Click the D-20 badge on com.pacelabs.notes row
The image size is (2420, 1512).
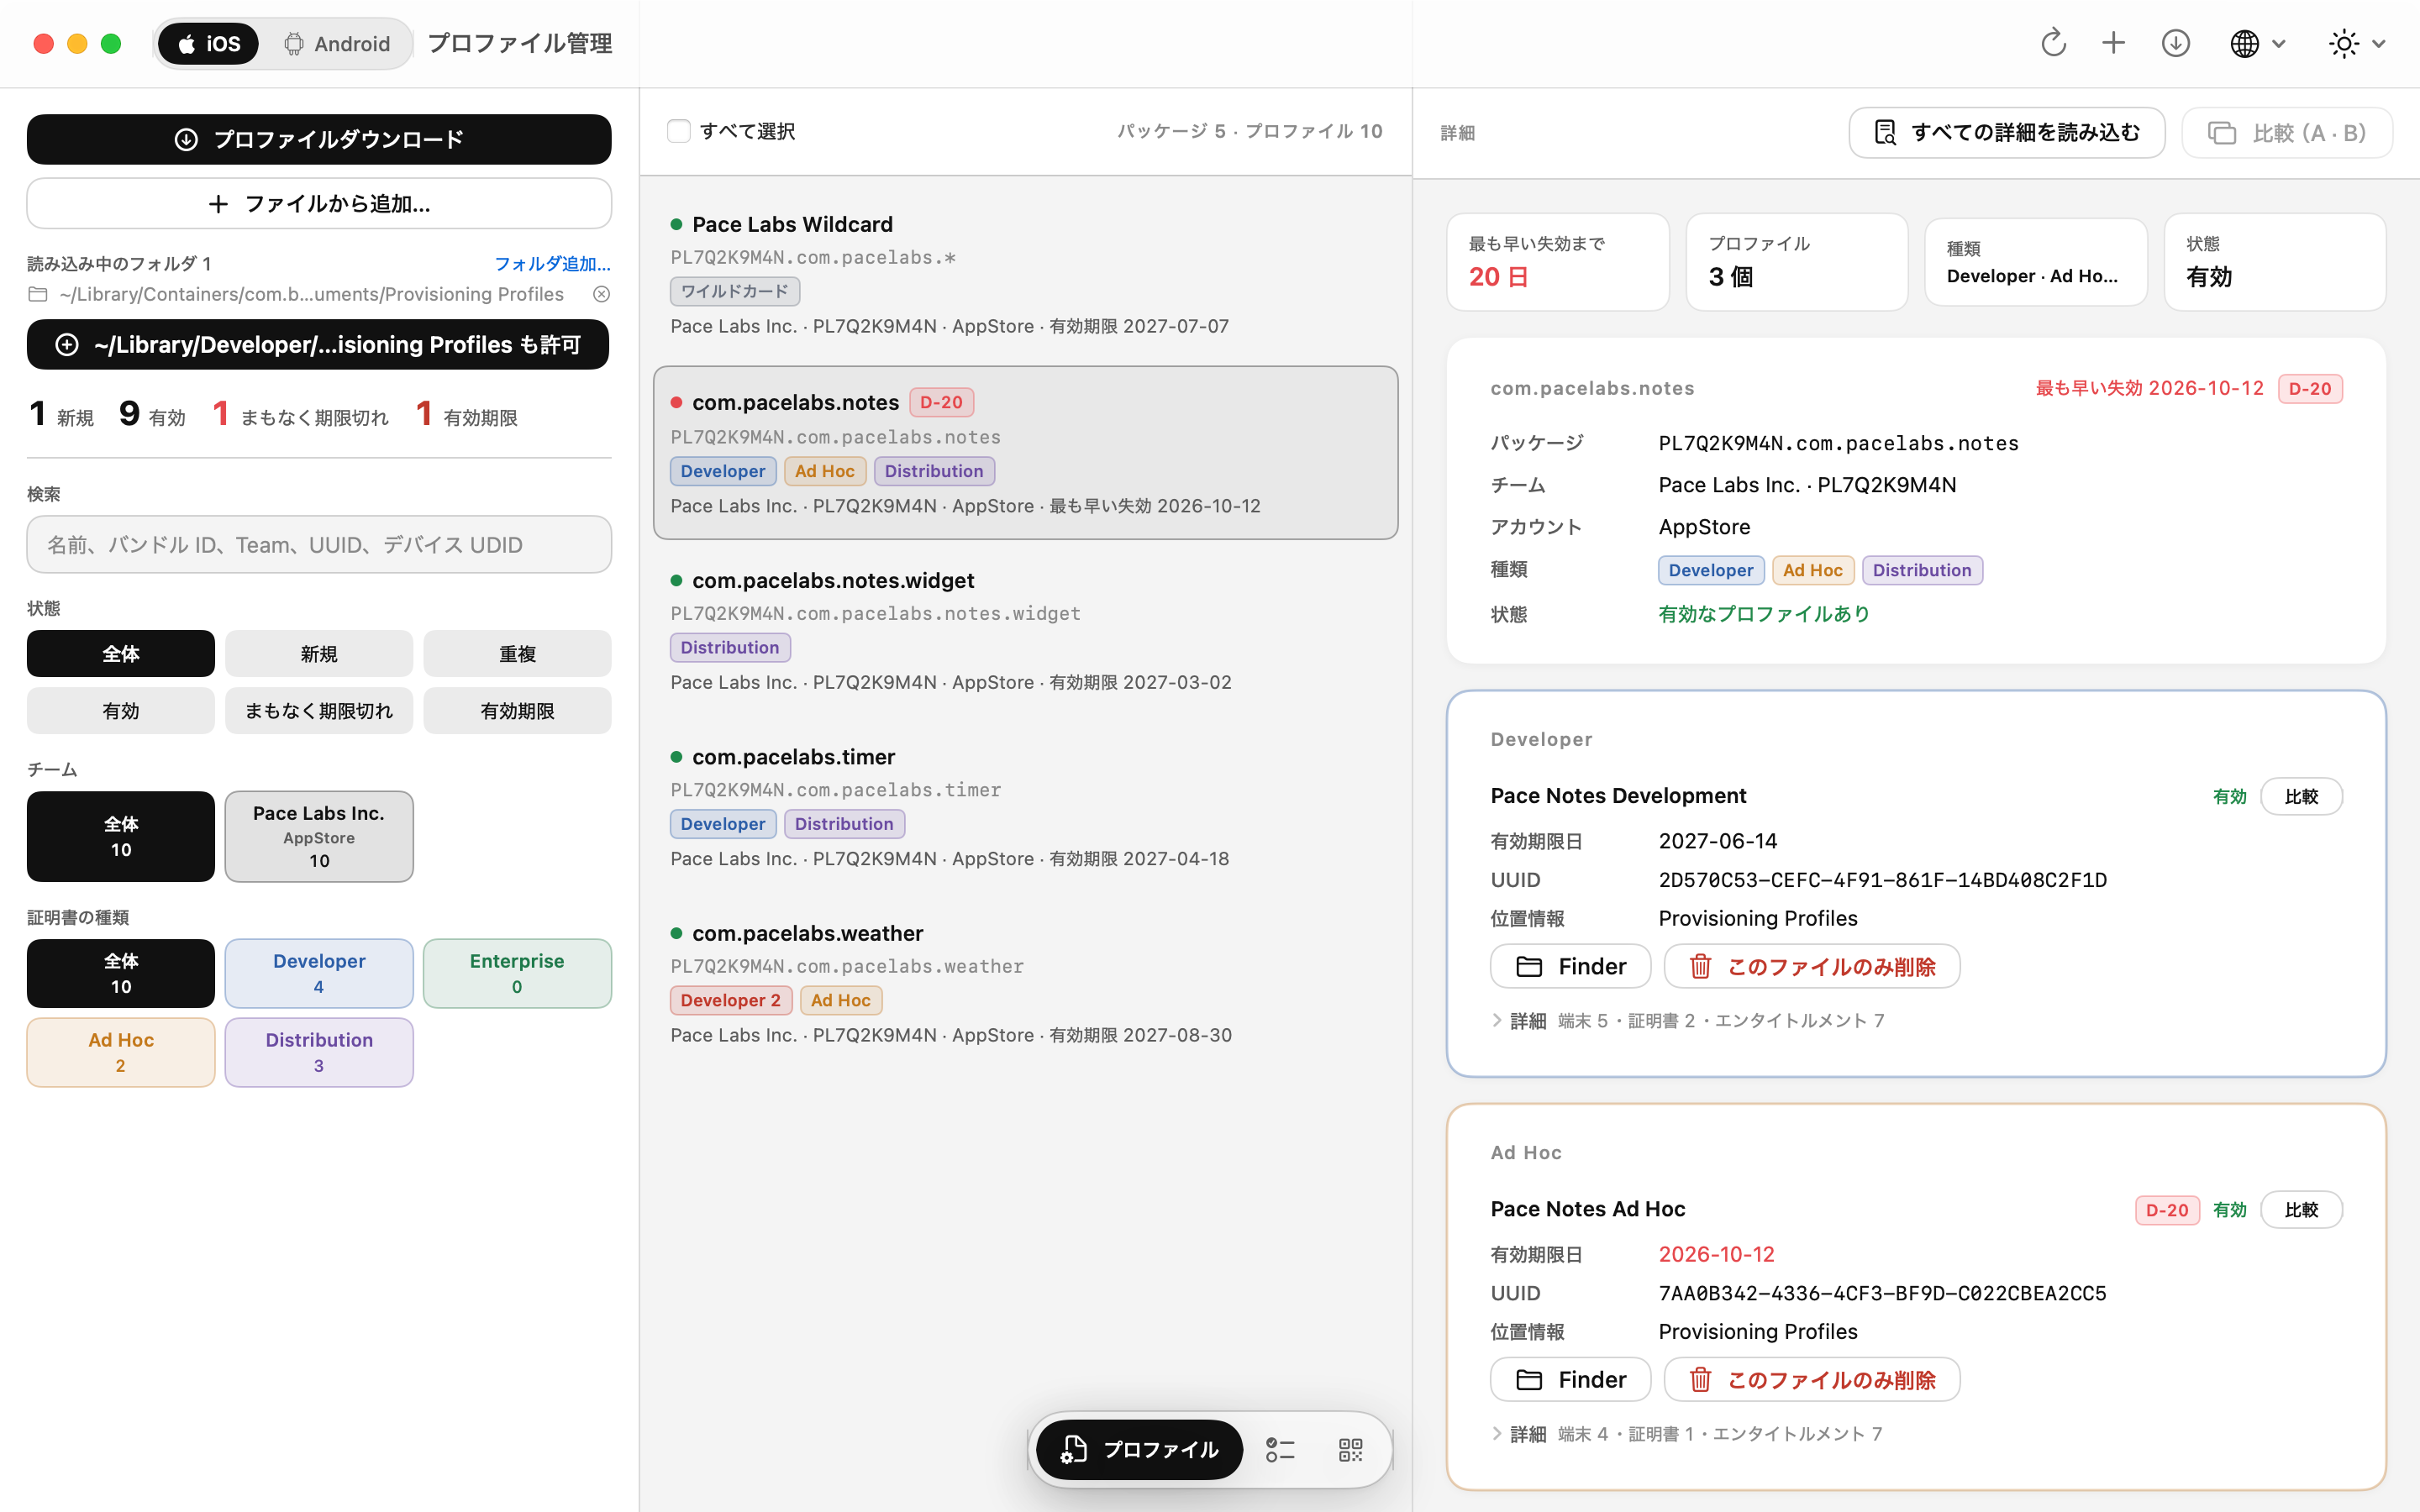coord(941,402)
